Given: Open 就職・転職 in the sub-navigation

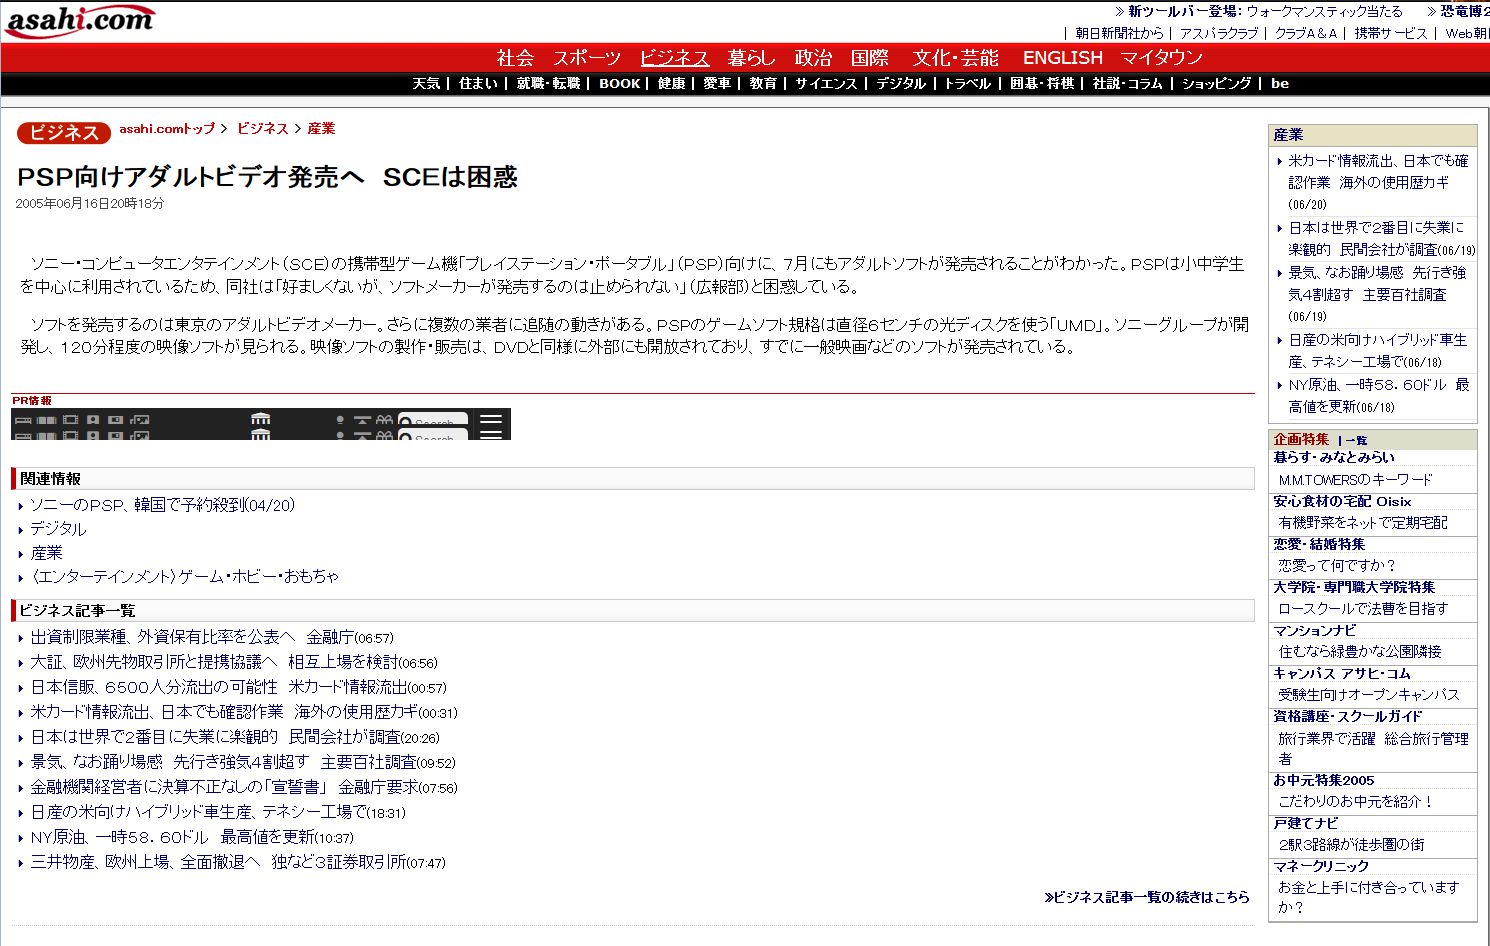Looking at the screenshot, I should tap(548, 84).
